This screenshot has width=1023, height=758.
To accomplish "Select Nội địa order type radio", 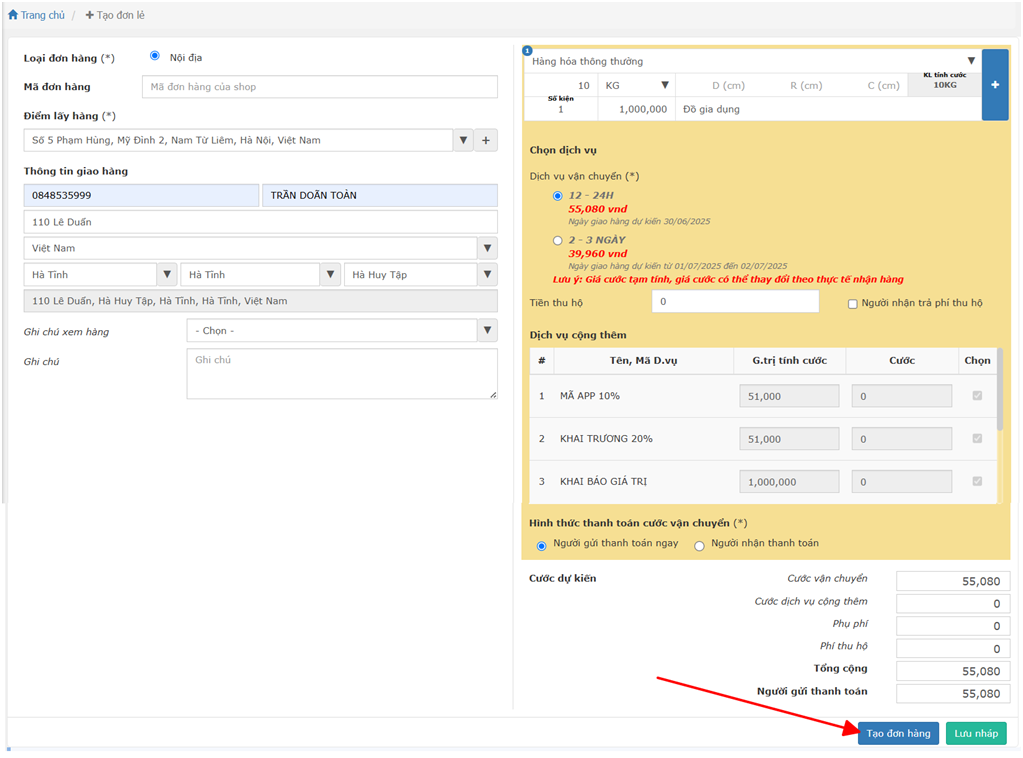I will click(x=155, y=56).
